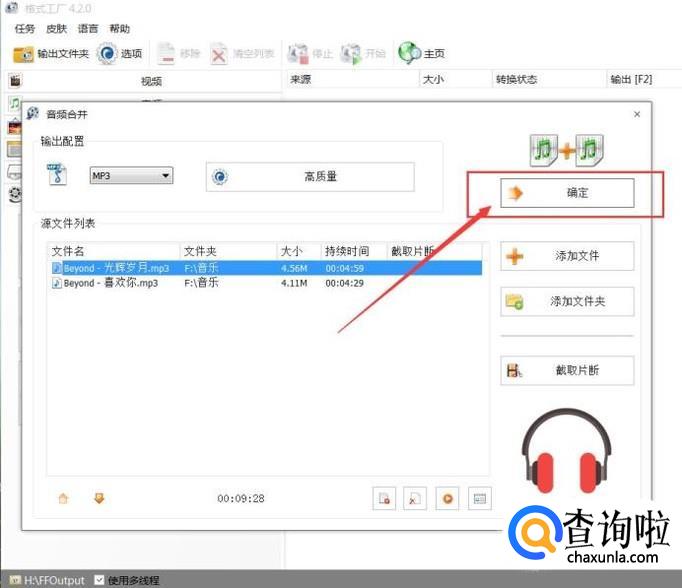
Task: Click the 清空列表 toolbar button
Action: (x=242, y=54)
